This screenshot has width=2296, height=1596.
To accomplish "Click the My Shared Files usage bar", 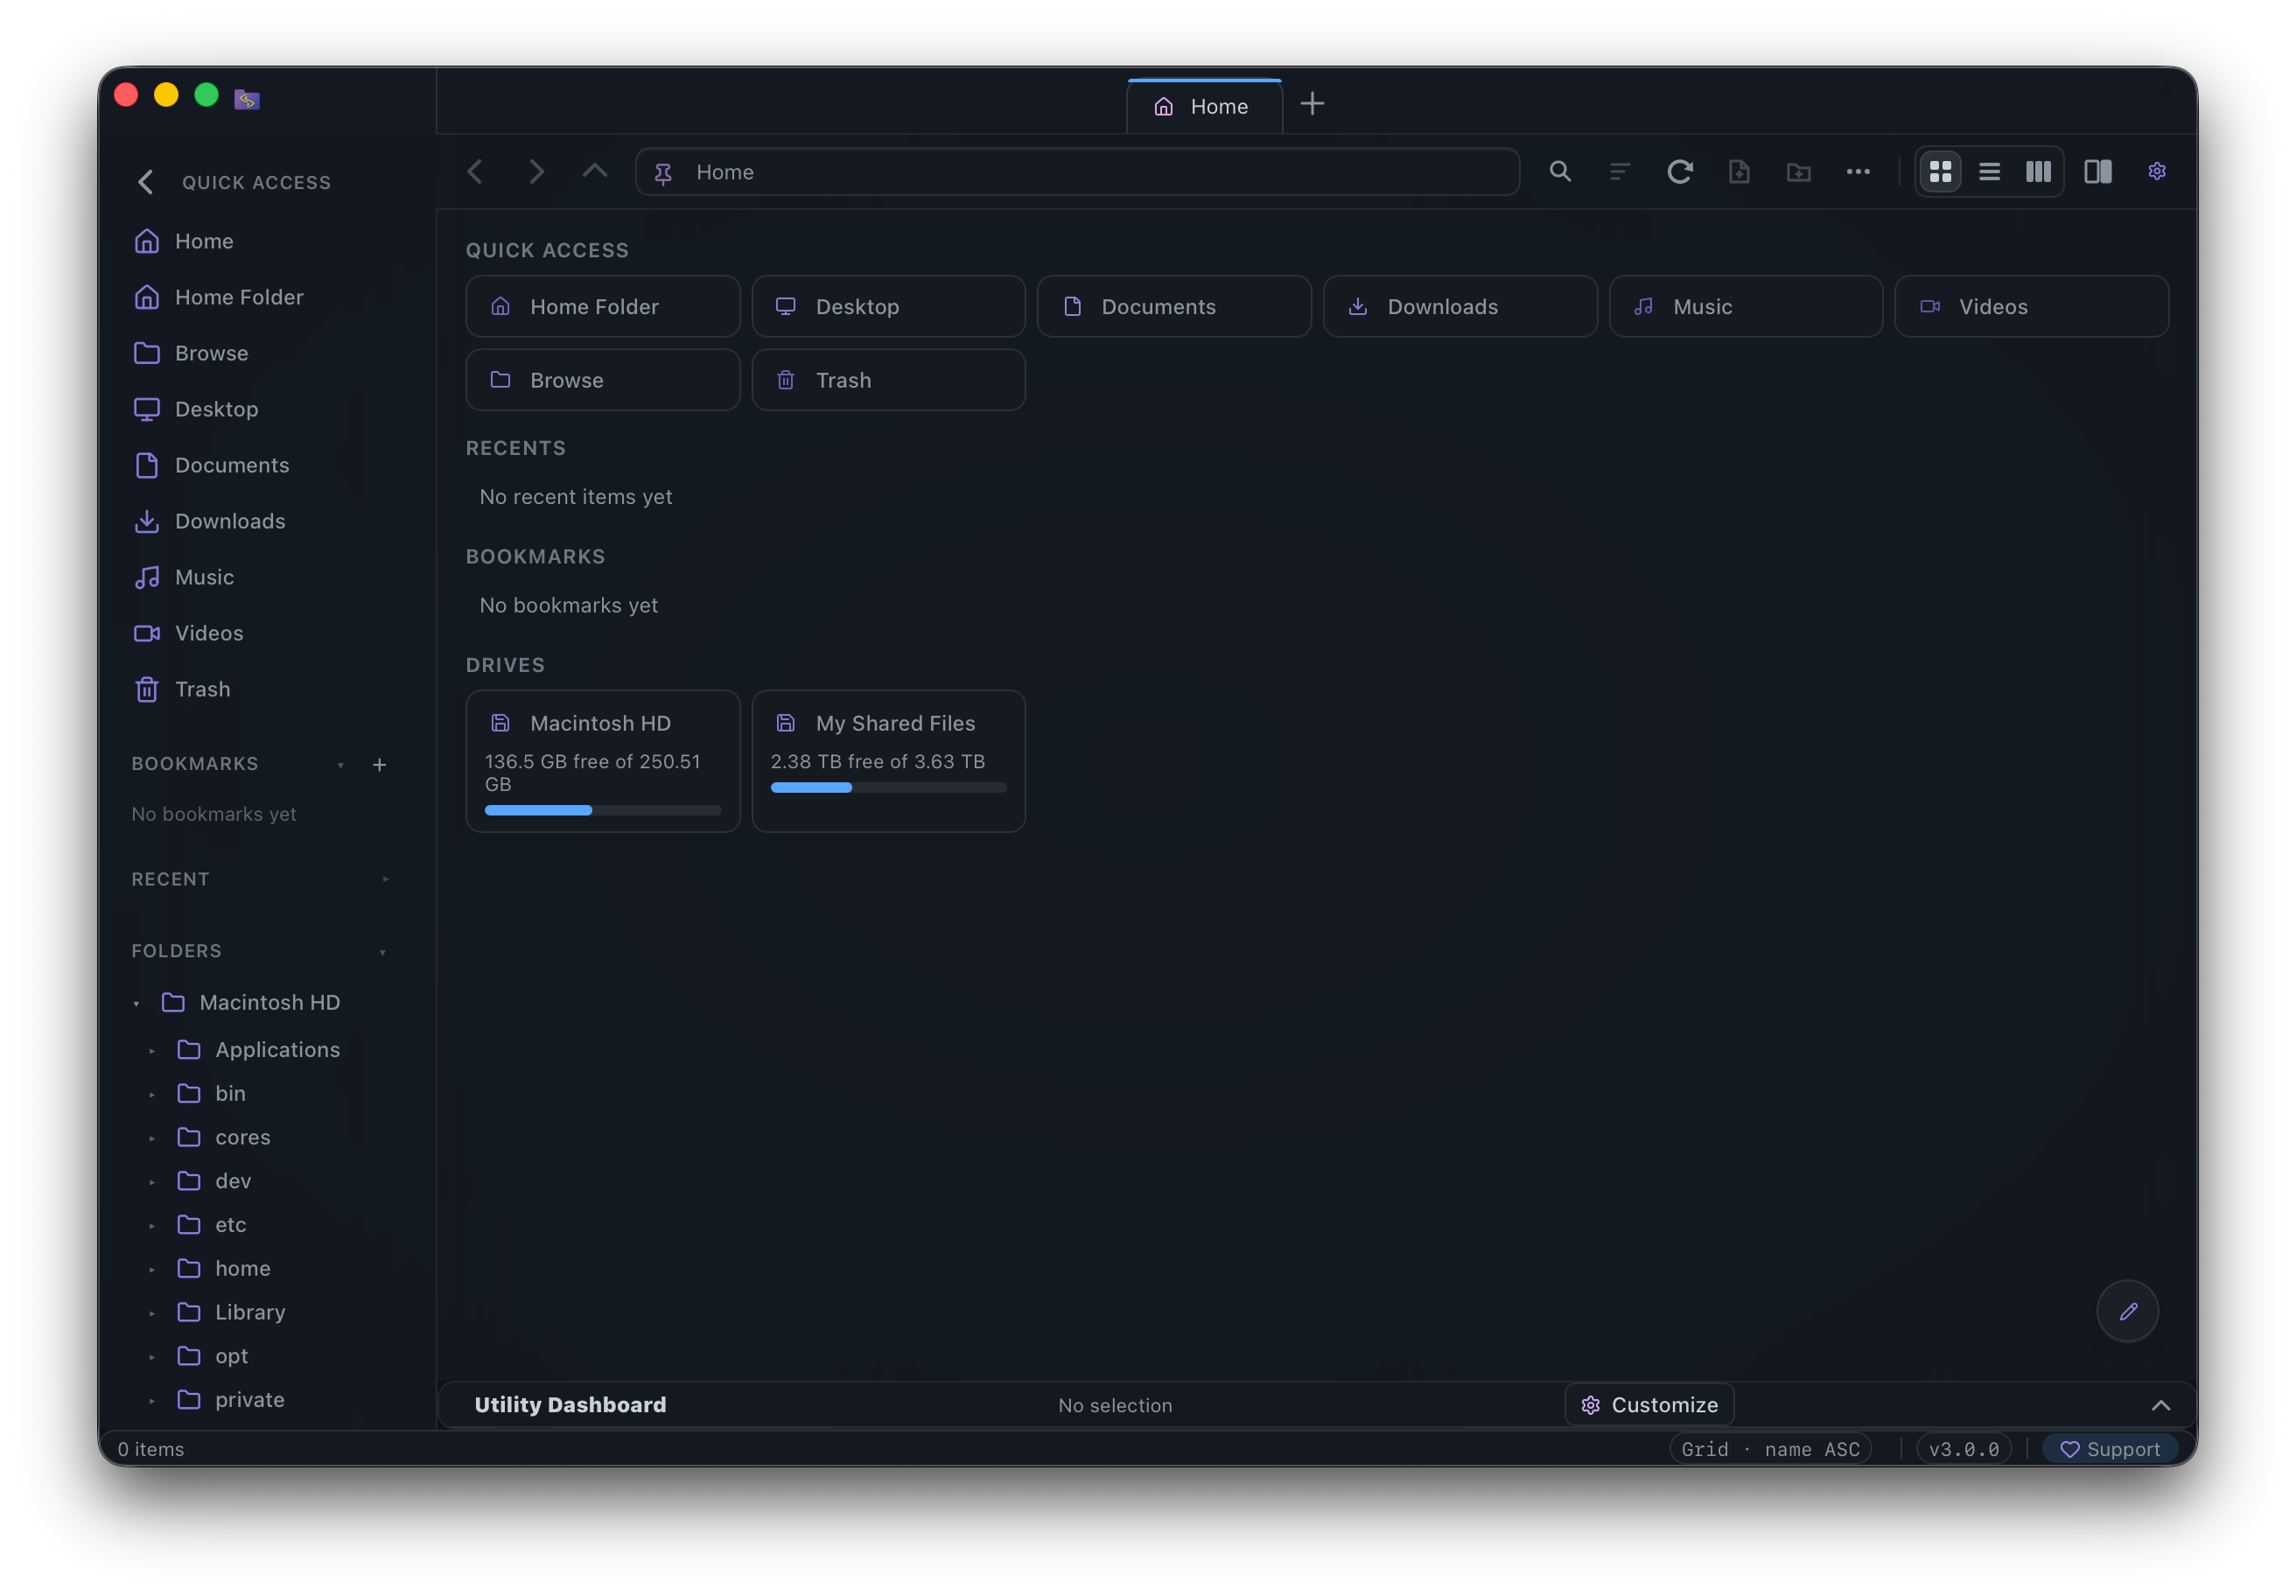I will click(x=888, y=788).
